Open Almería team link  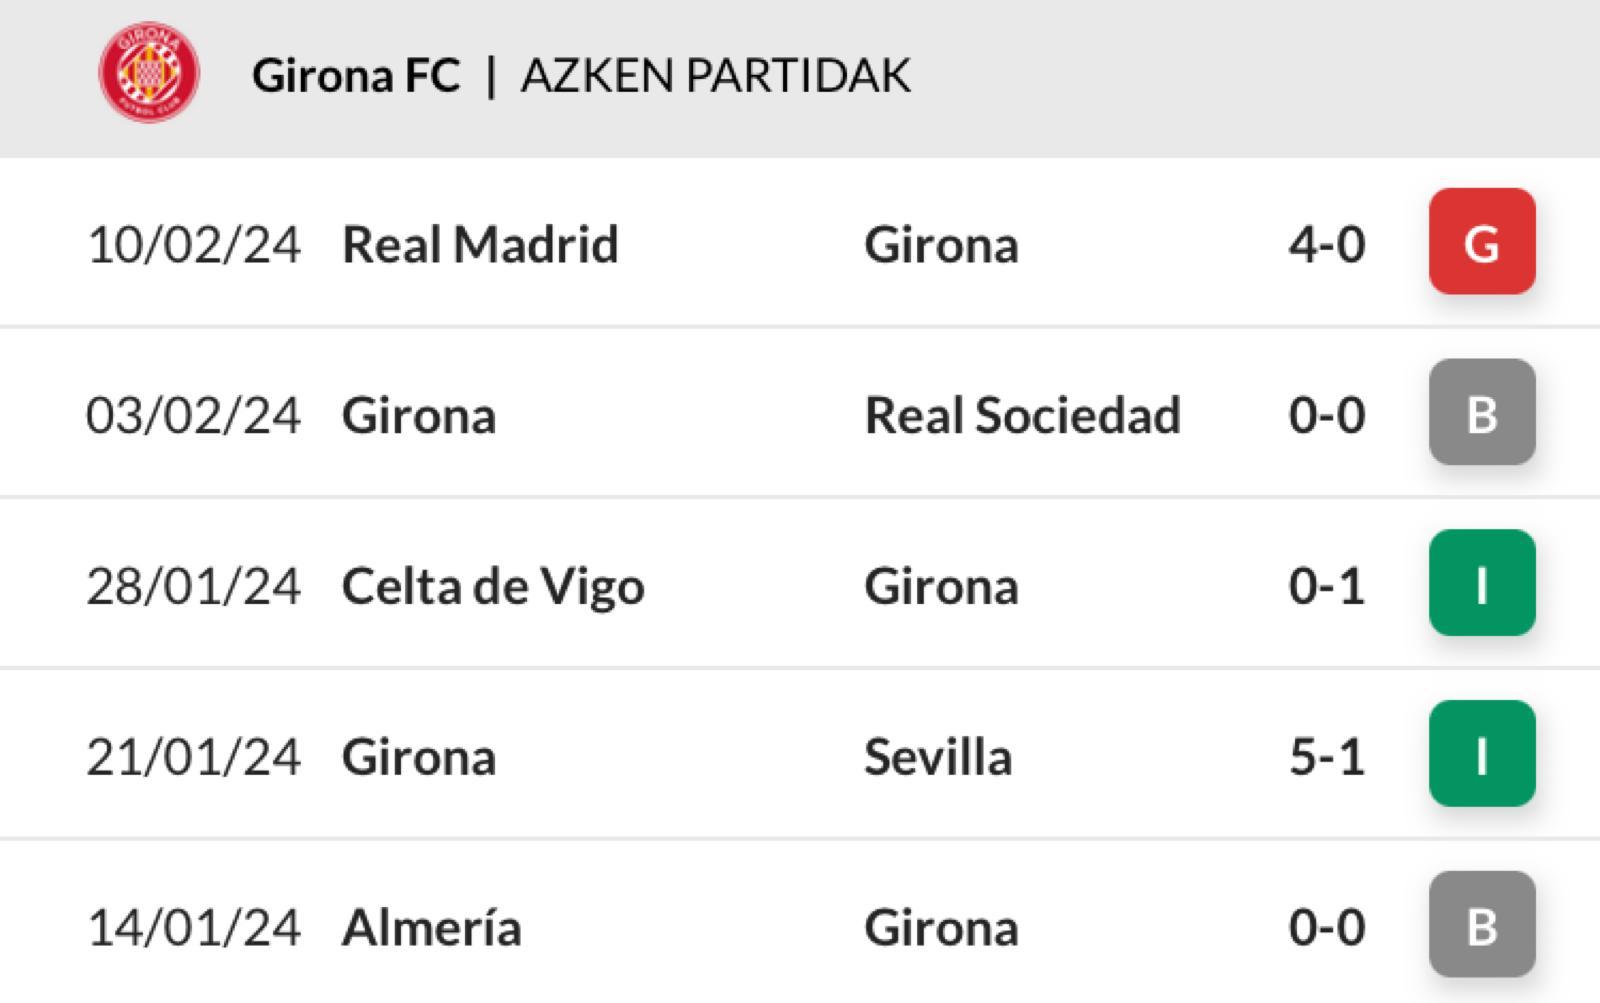click(x=432, y=927)
